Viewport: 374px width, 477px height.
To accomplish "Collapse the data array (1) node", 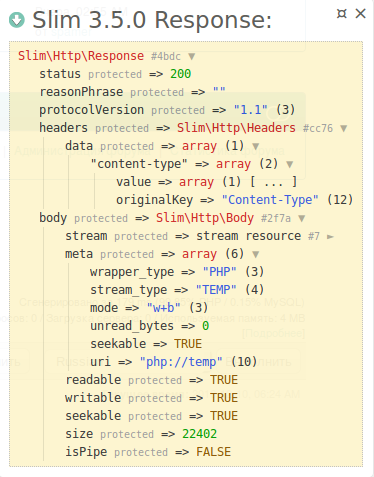I will tap(256, 146).
